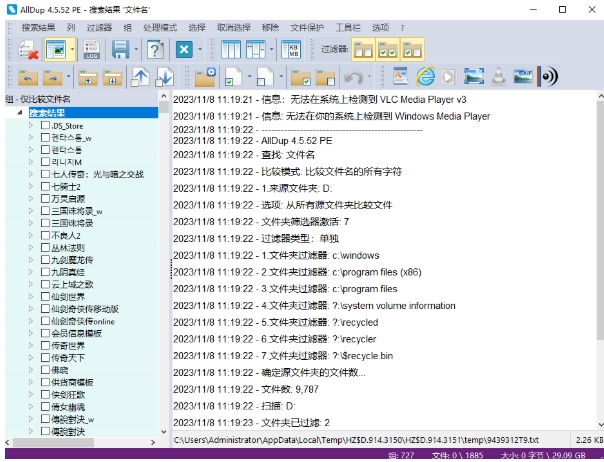Open the 处理模式 menu

pos(160,27)
